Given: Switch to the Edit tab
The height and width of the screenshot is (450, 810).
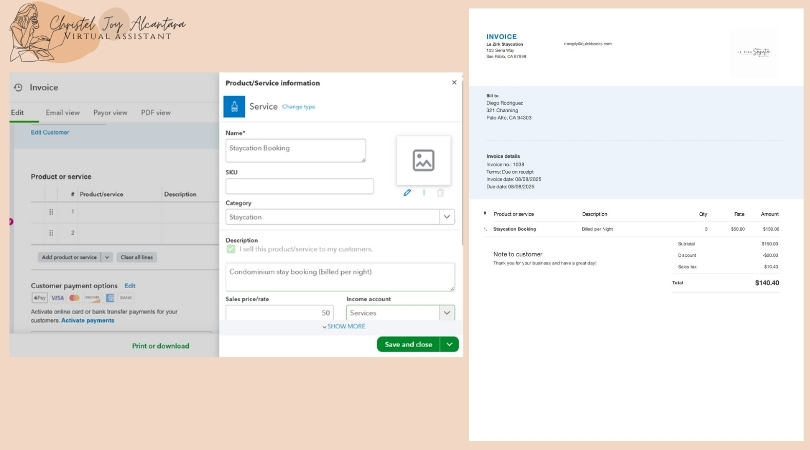Looking at the screenshot, I should click(18, 113).
